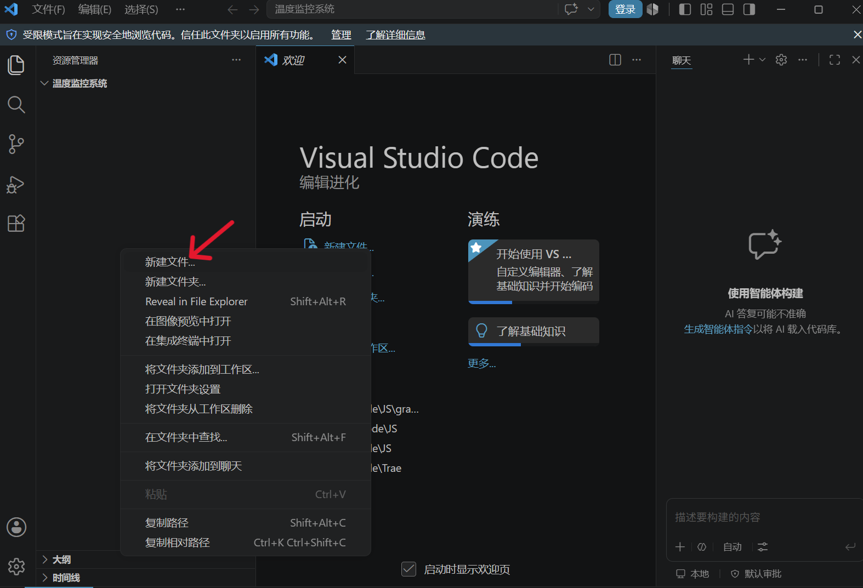Open the Extensions view
The image size is (863, 588).
pyautogui.click(x=16, y=224)
